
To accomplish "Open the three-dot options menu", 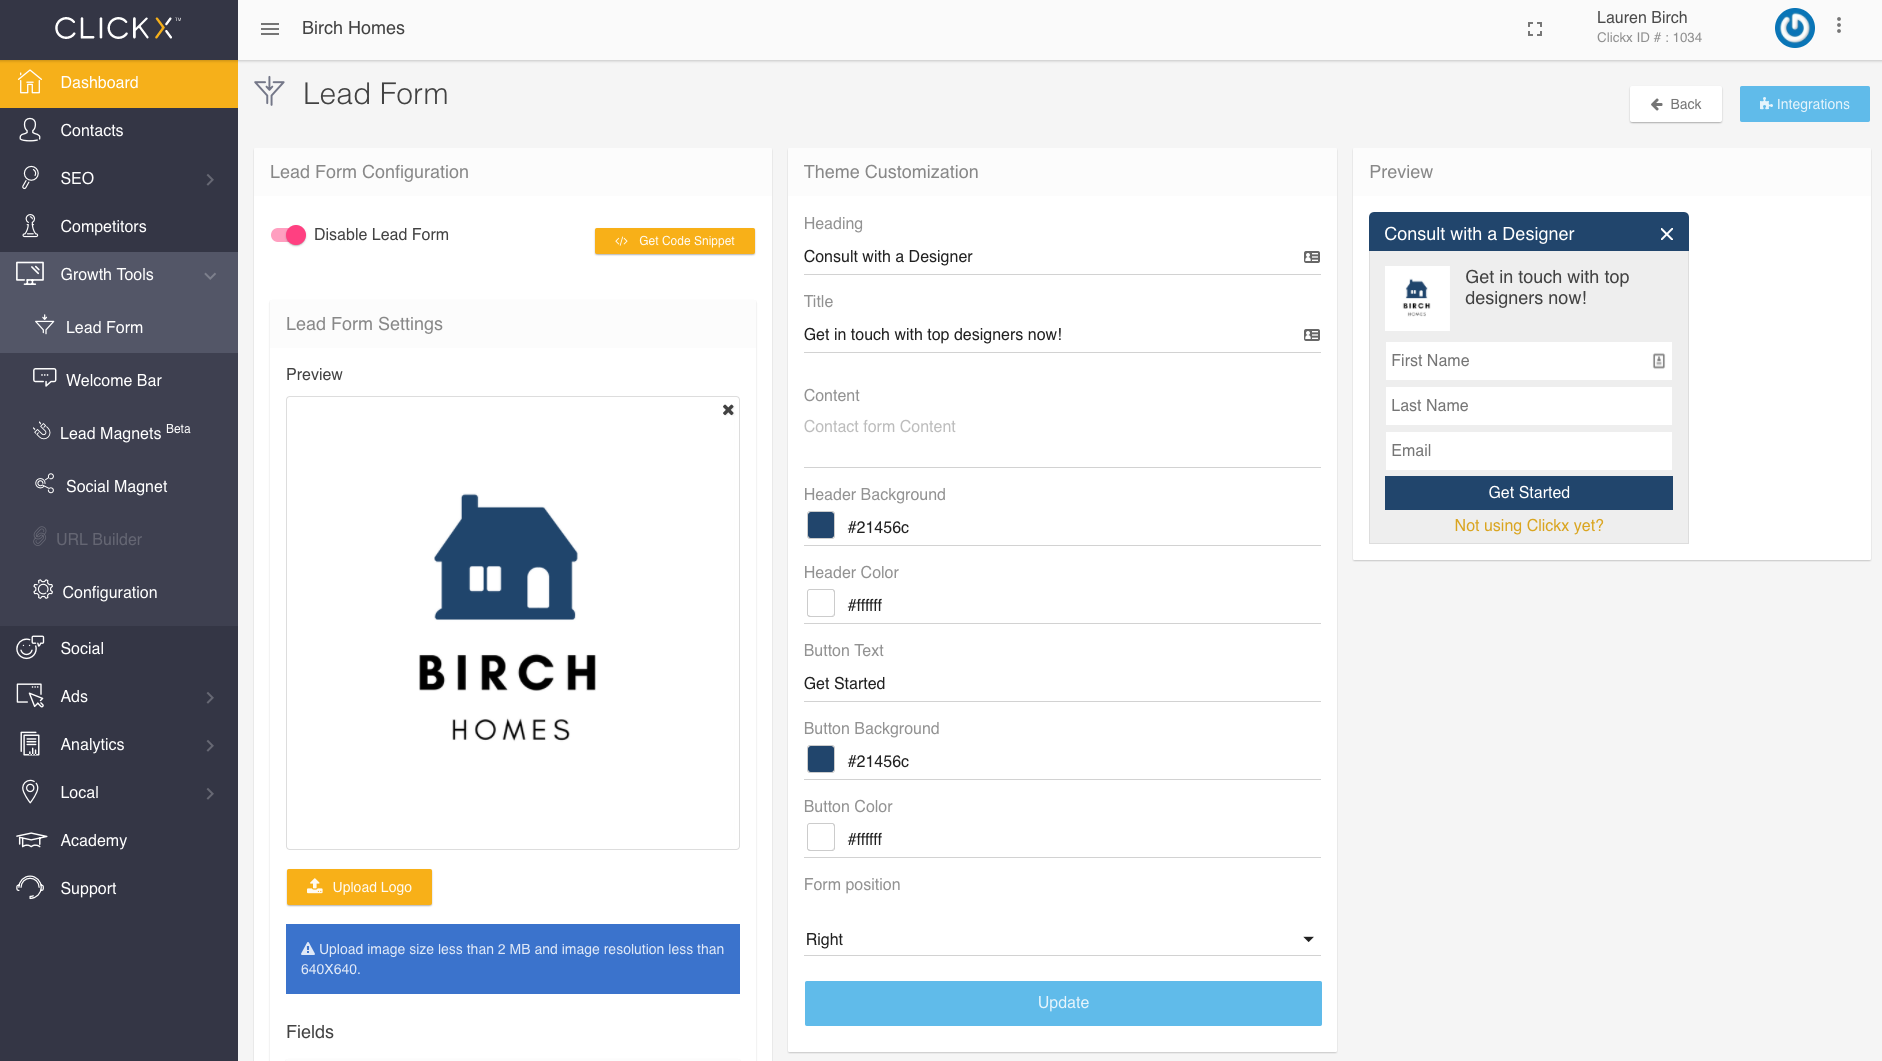I will [x=1838, y=26].
